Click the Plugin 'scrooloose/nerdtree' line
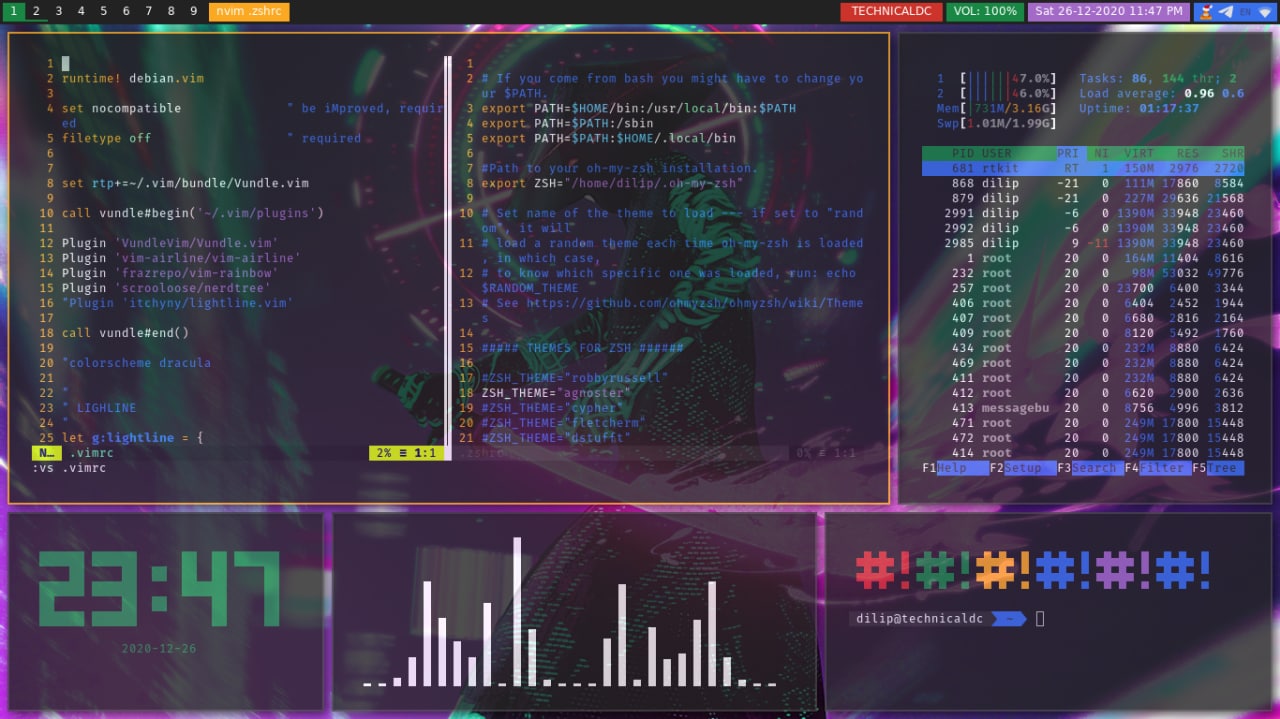The height and width of the screenshot is (719, 1280). pos(166,288)
